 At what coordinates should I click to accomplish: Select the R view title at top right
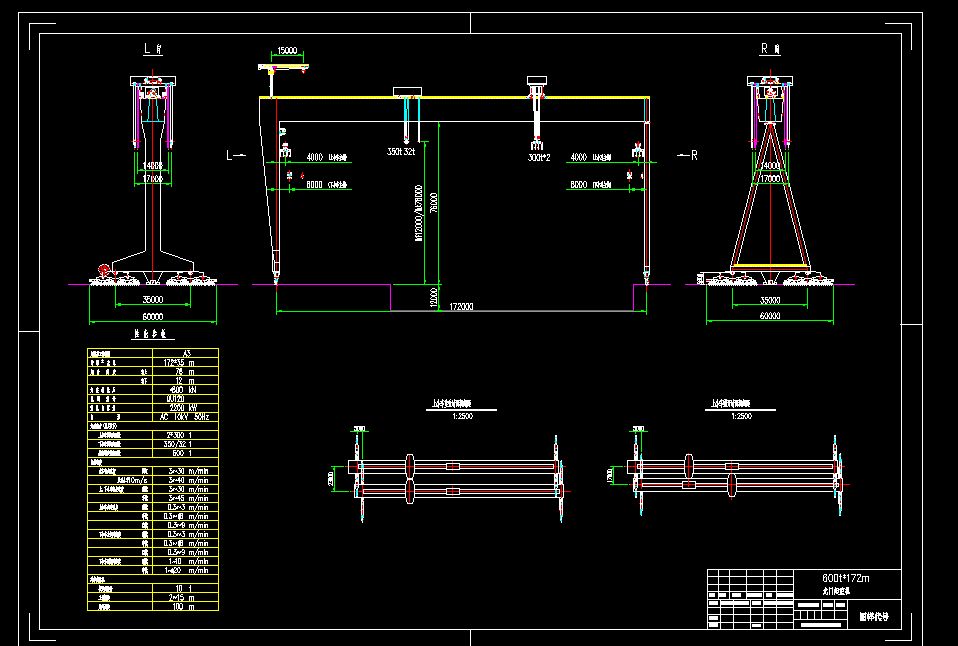770,48
